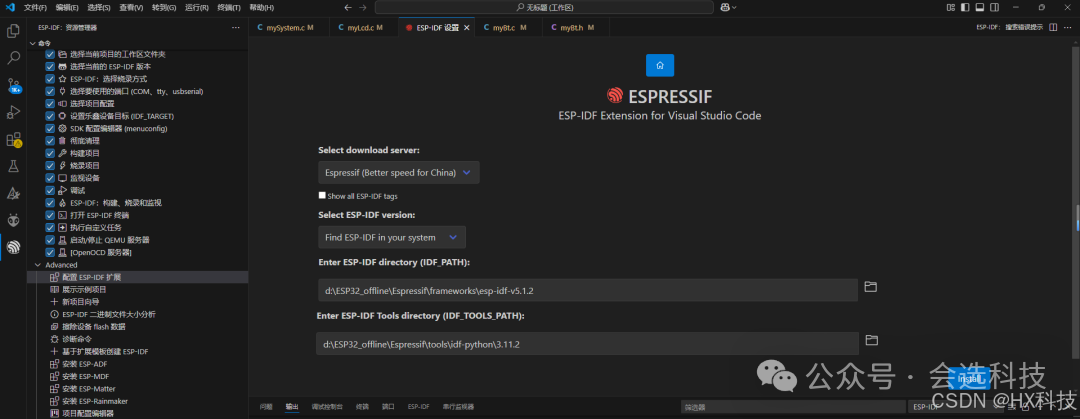Select 新项目向导 in Advanced list
Image resolution: width=1080 pixels, height=419 pixels.
[x=81, y=302]
